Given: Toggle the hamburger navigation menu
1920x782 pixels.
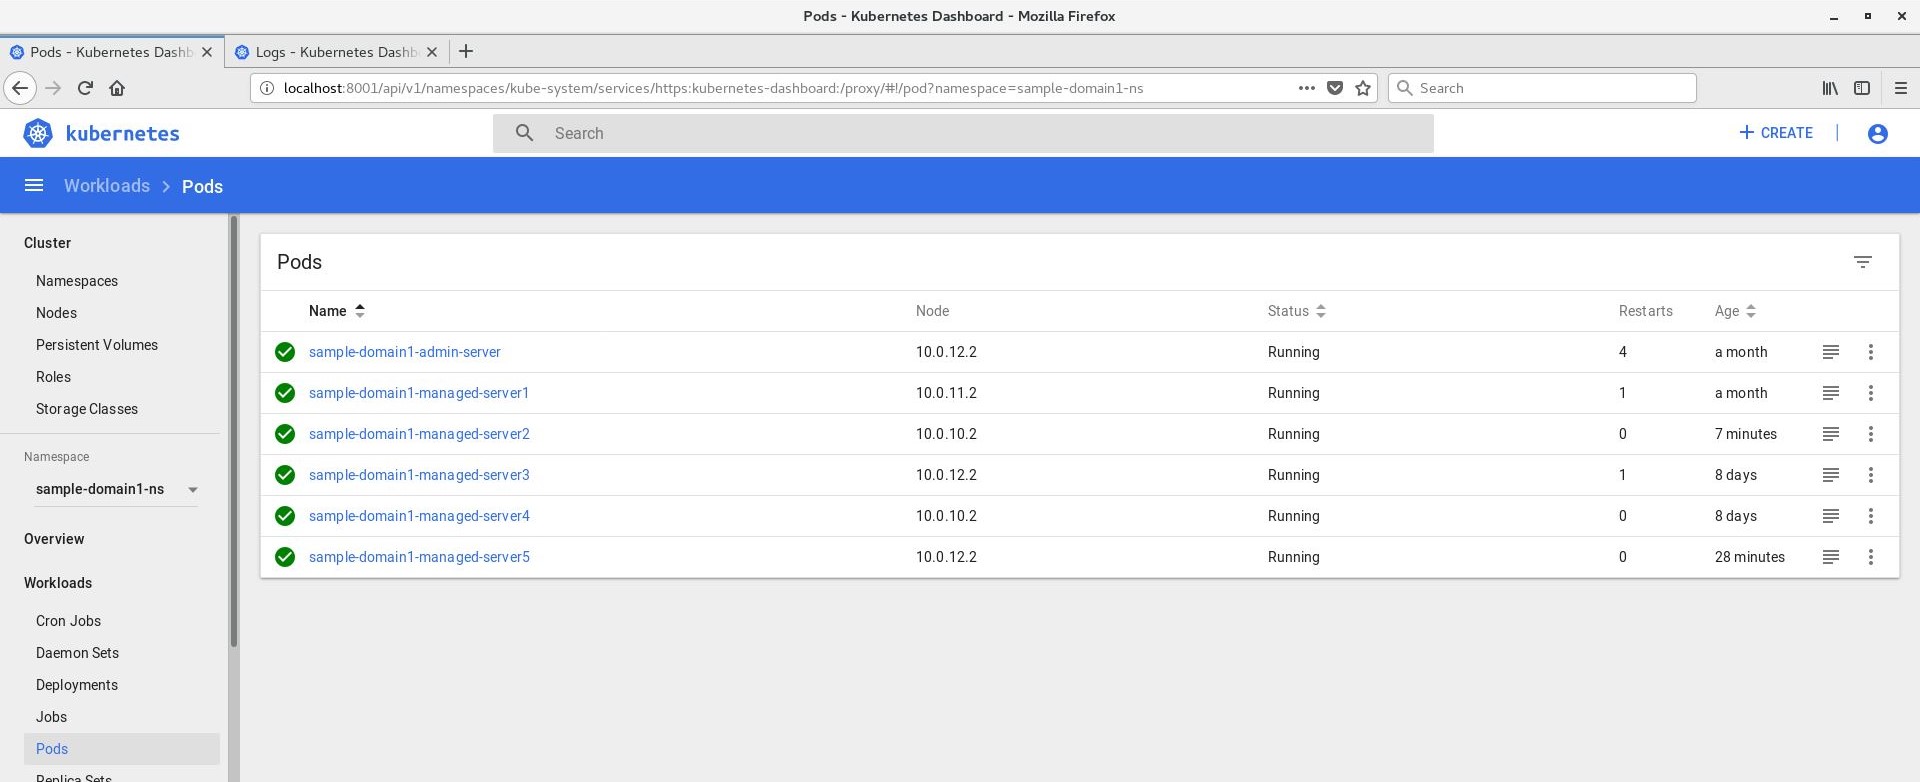Looking at the screenshot, I should (34, 186).
